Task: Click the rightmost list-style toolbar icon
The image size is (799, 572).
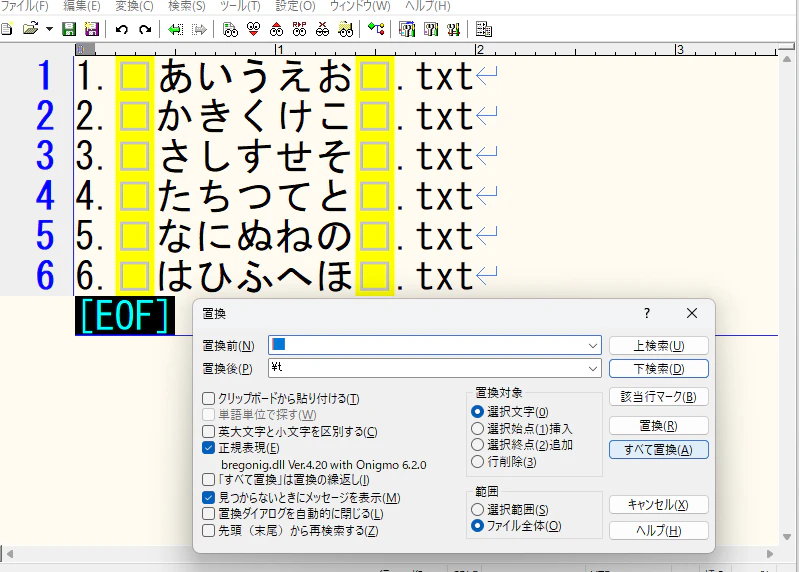Action: click(x=484, y=30)
